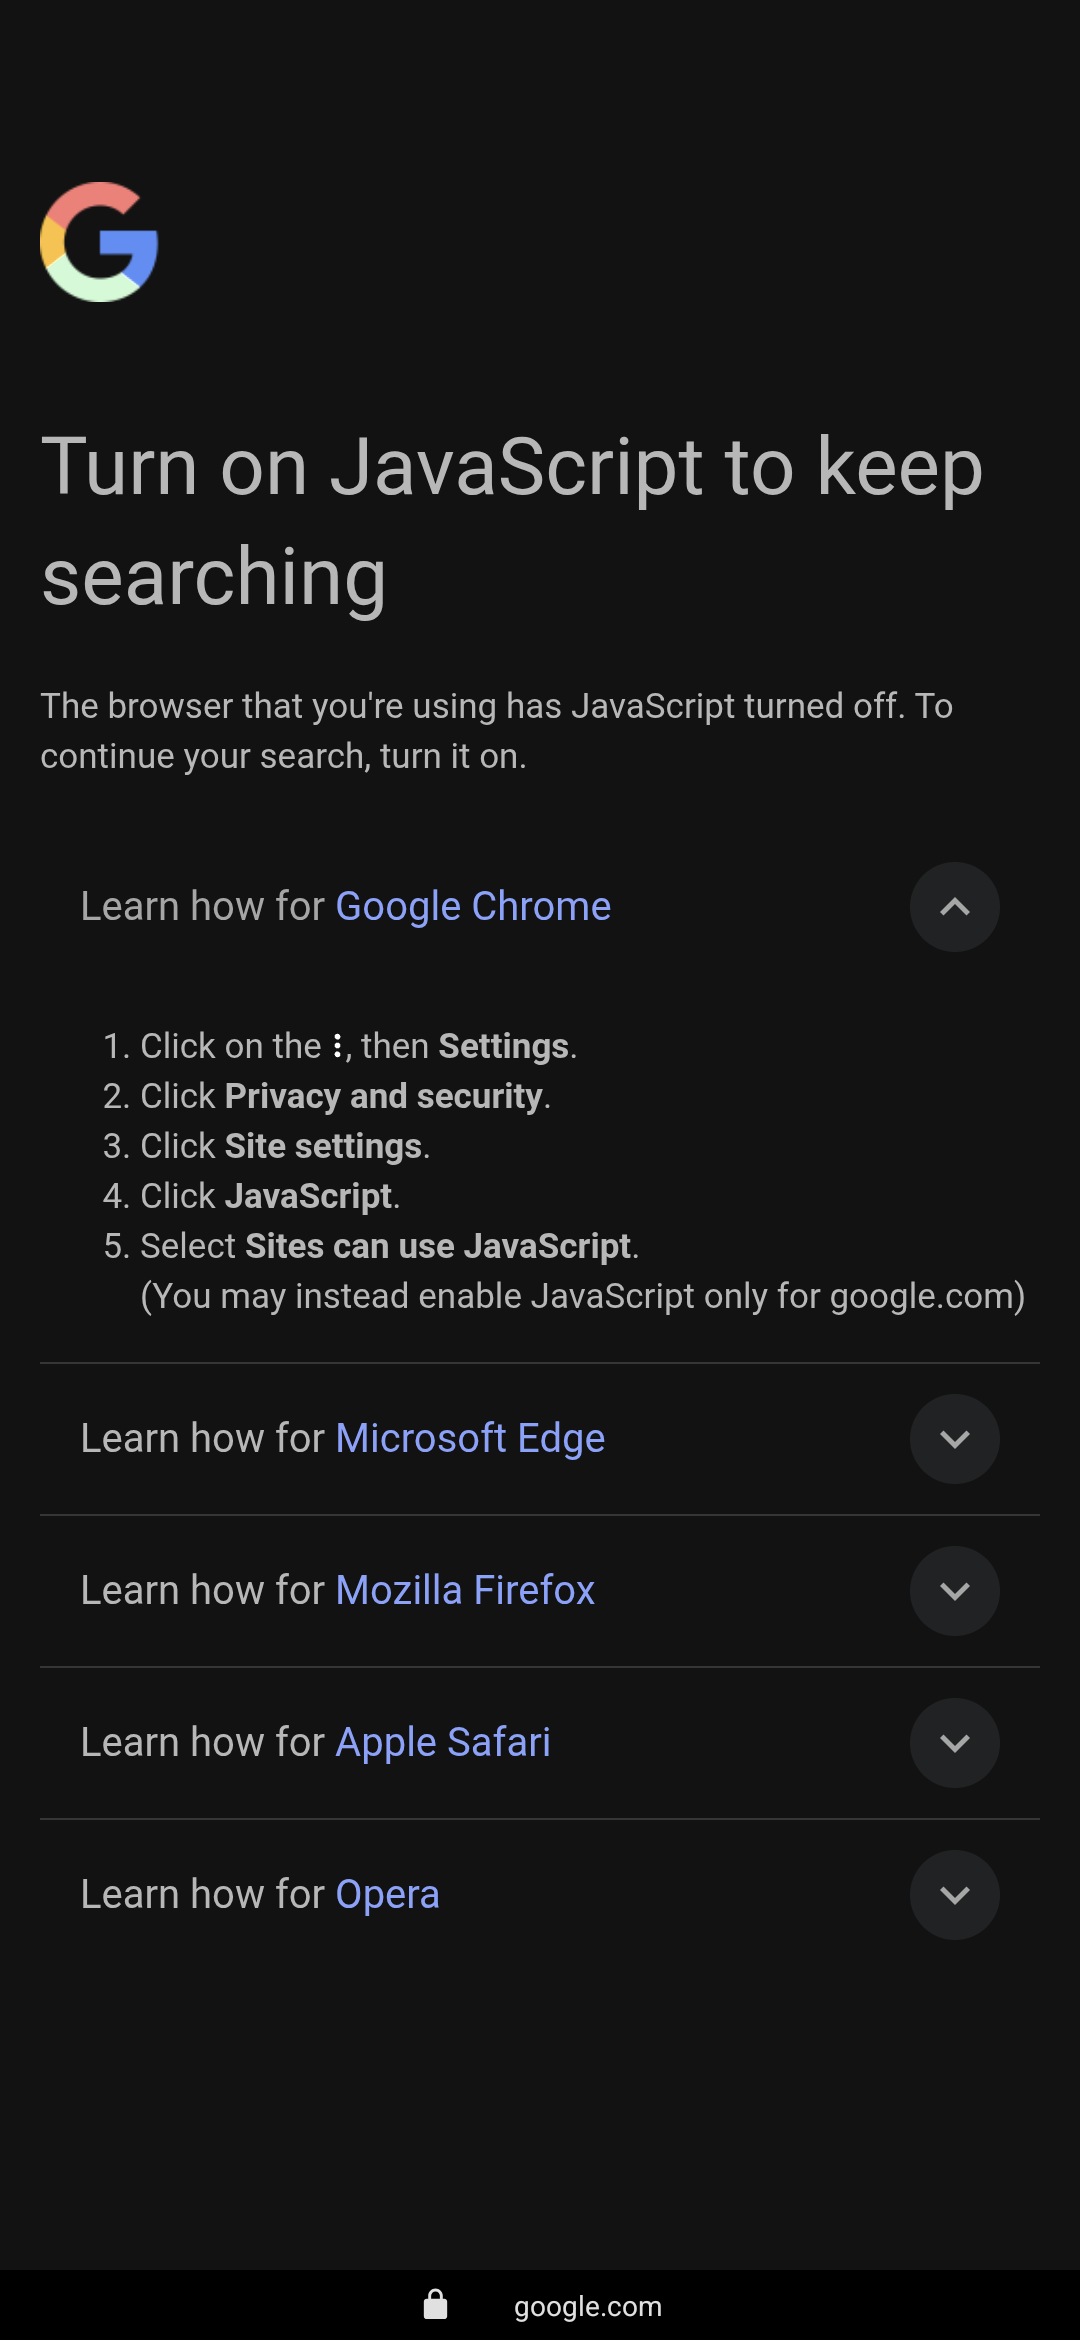
Task: Click the Google G logo
Action: [99, 242]
